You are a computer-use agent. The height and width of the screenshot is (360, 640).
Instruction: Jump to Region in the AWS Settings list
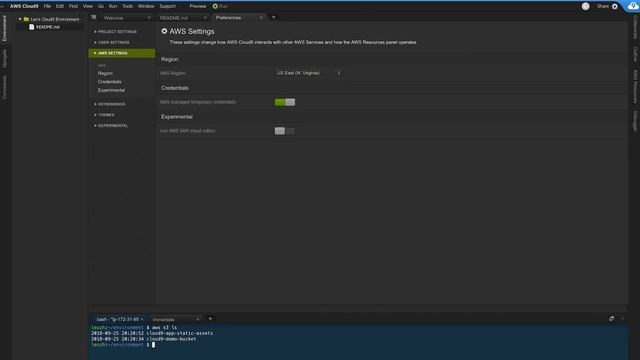click(x=105, y=73)
